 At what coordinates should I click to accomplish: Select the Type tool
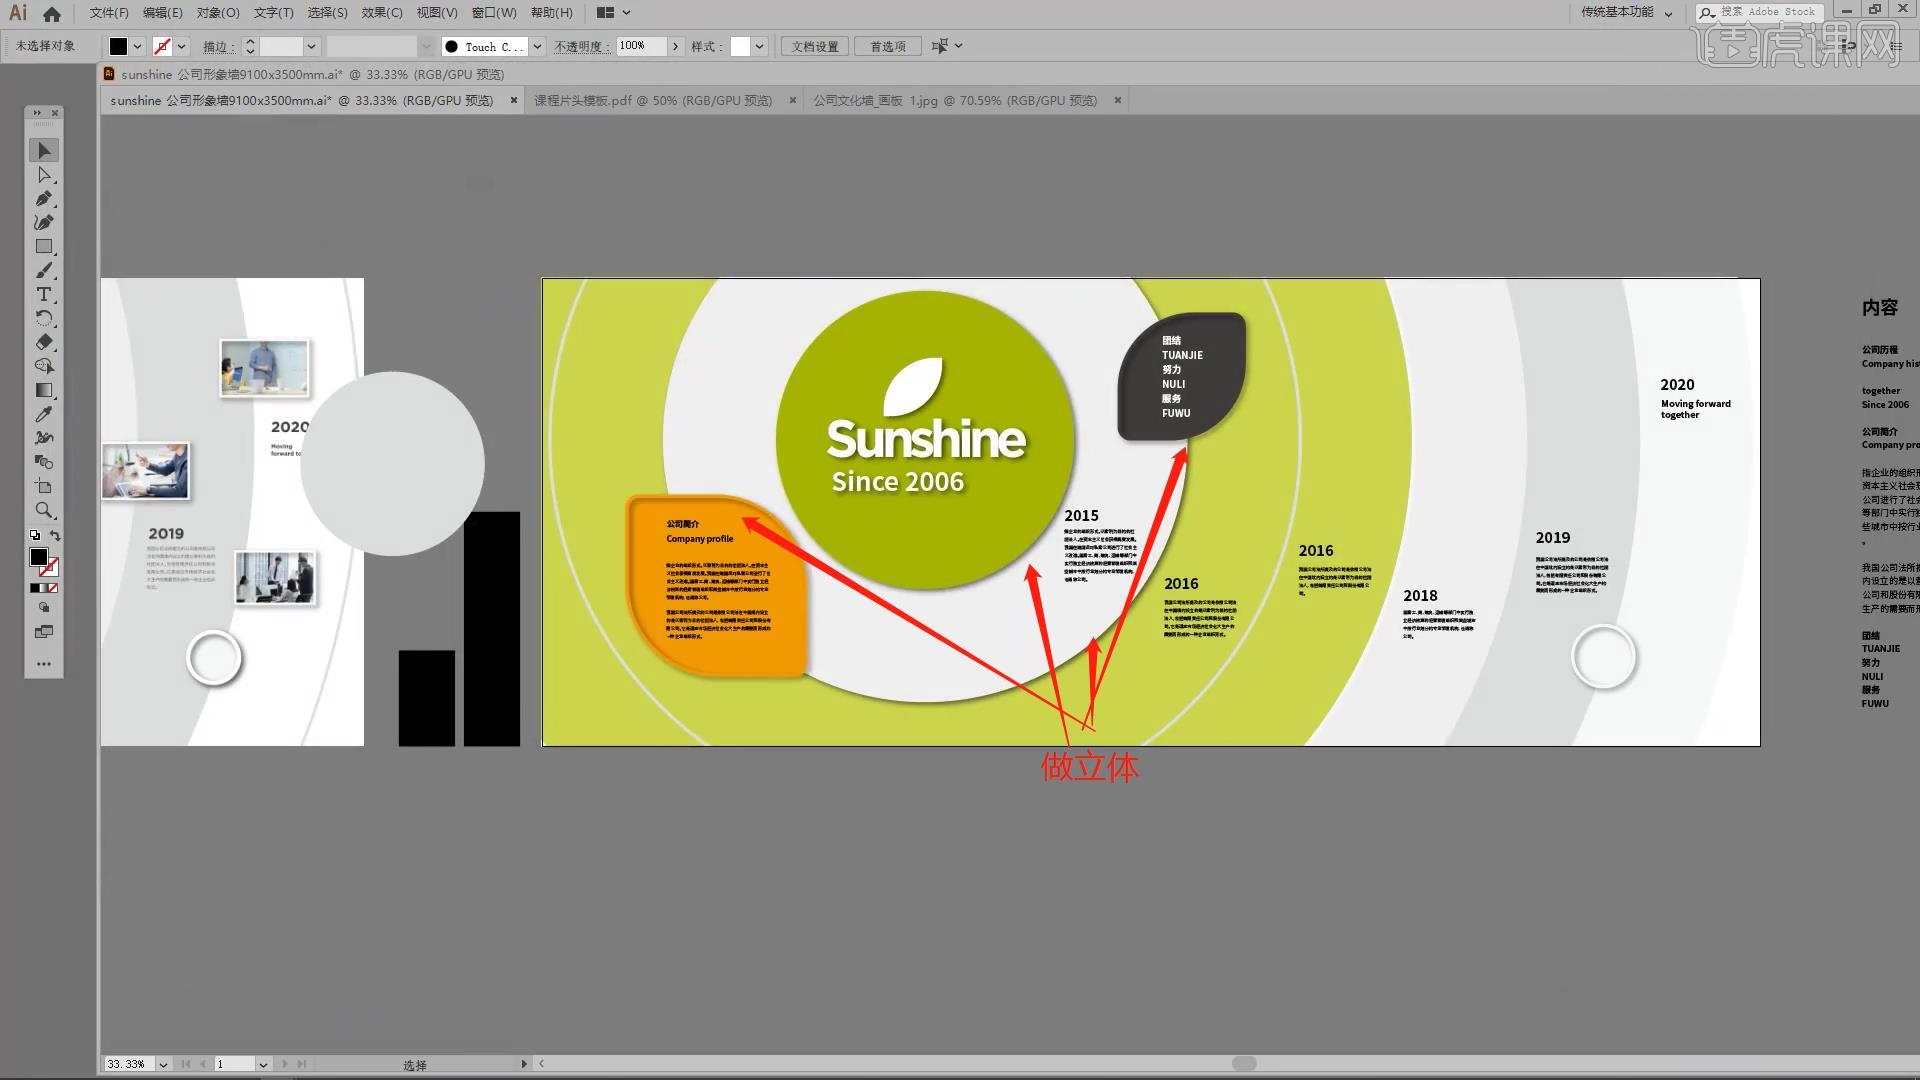tap(44, 295)
